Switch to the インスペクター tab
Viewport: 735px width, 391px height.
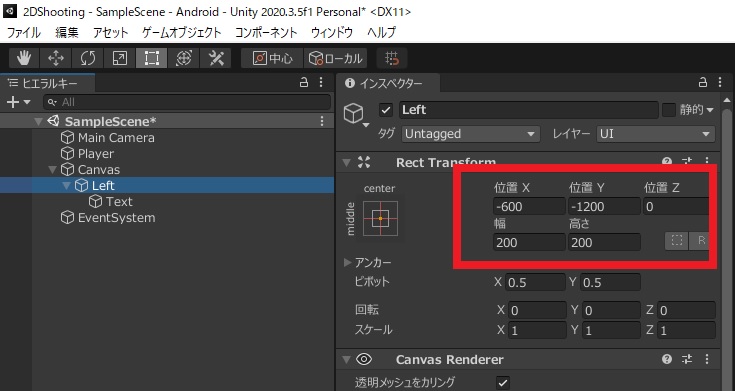coord(388,83)
